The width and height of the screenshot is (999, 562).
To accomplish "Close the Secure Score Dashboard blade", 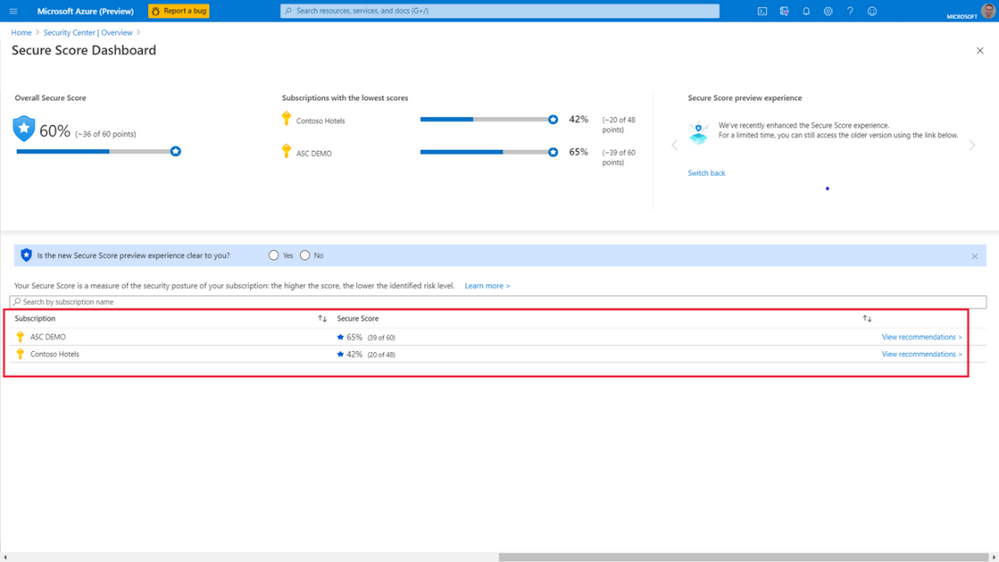I will click(x=980, y=50).
